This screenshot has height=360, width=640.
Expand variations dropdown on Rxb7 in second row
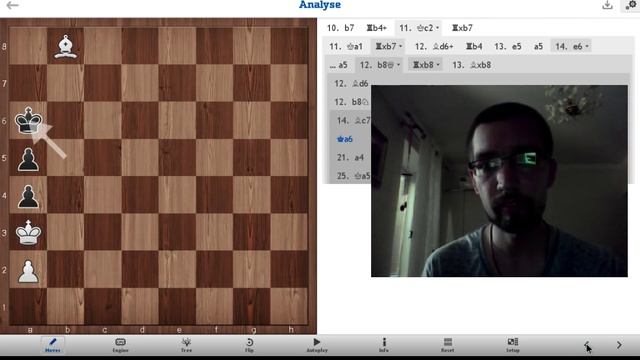click(x=400, y=47)
